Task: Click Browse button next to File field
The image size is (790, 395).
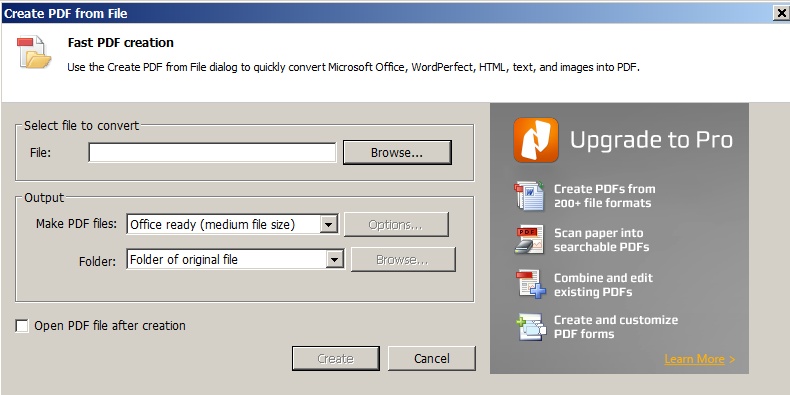Action: (397, 153)
